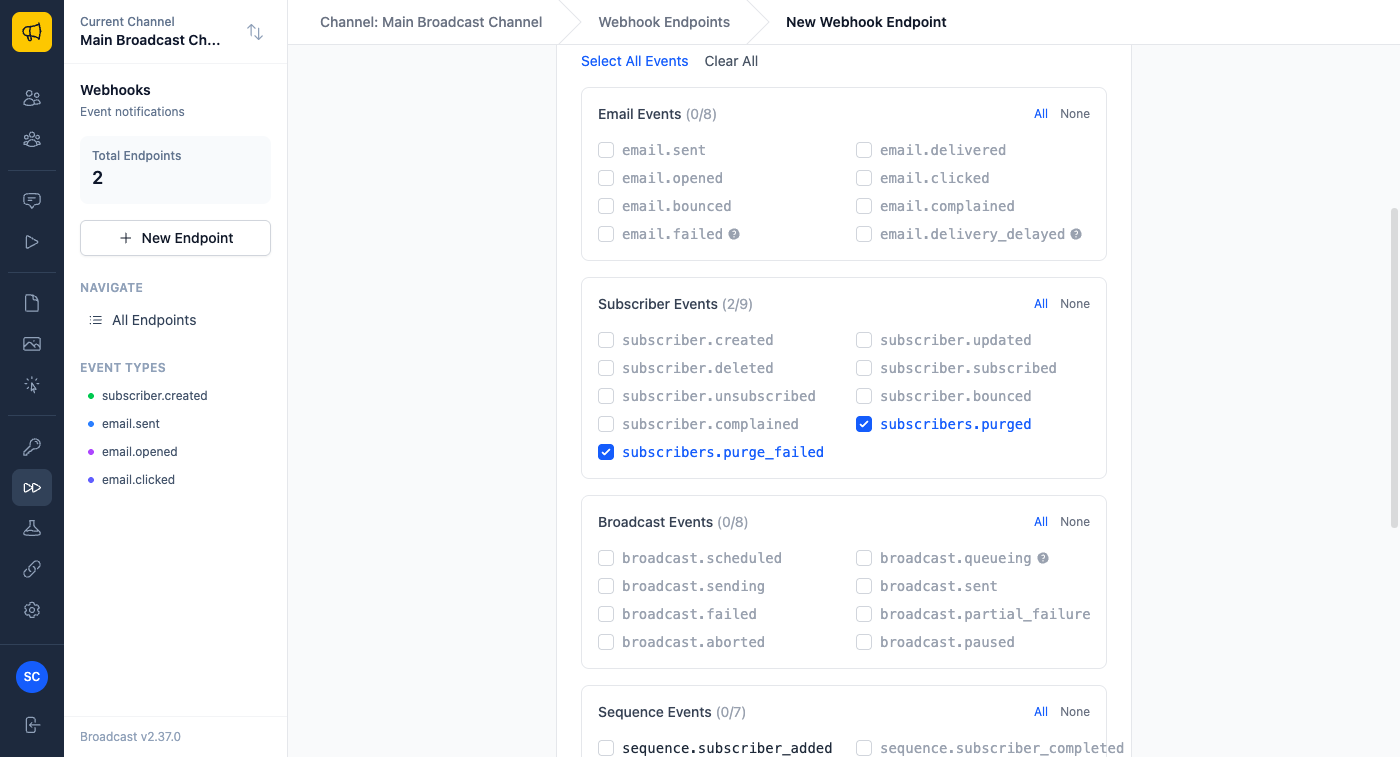Open the play triangle sequences icon
The image size is (1400, 757).
coord(32,242)
